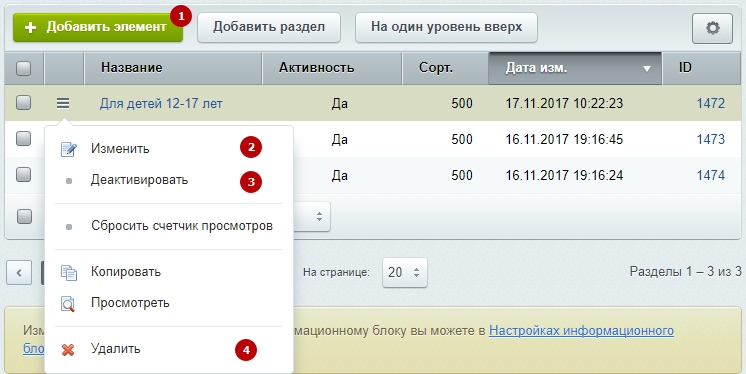Click На один уровень вверх button
Screen dimensions: 746x374
(446, 27)
